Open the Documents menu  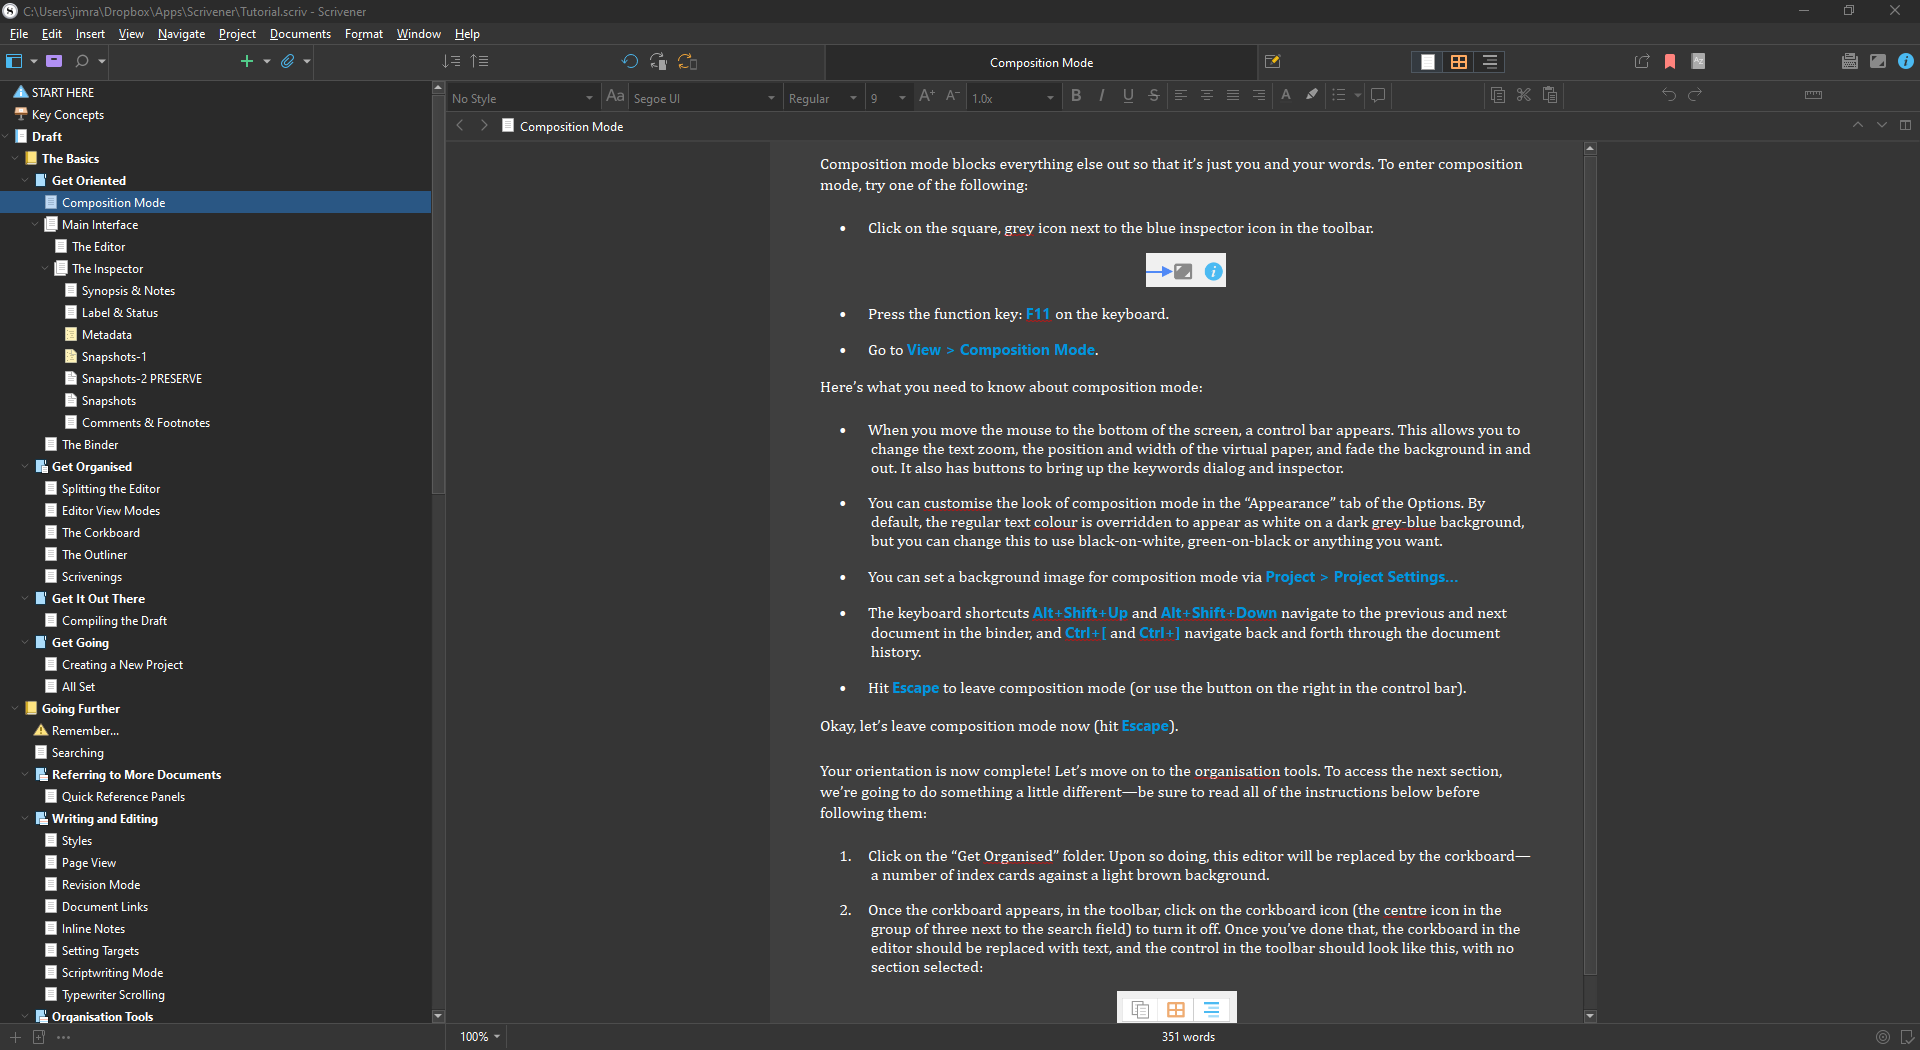tap(300, 34)
